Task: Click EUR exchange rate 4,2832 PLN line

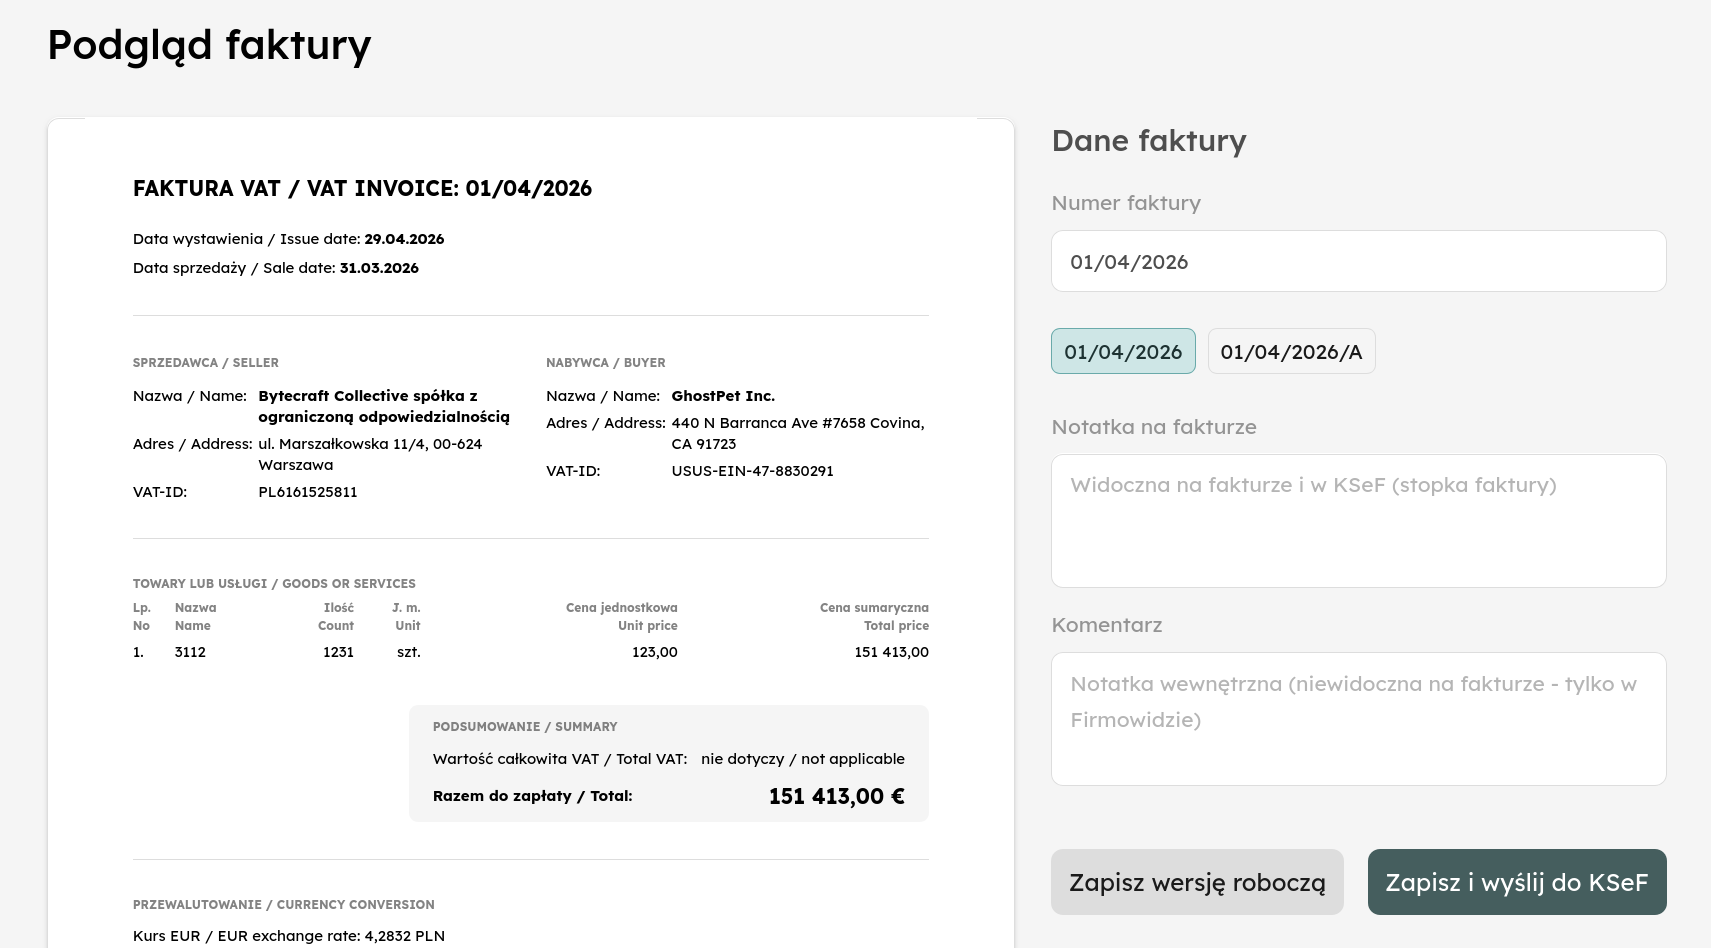Action: pyautogui.click(x=289, y=935)
